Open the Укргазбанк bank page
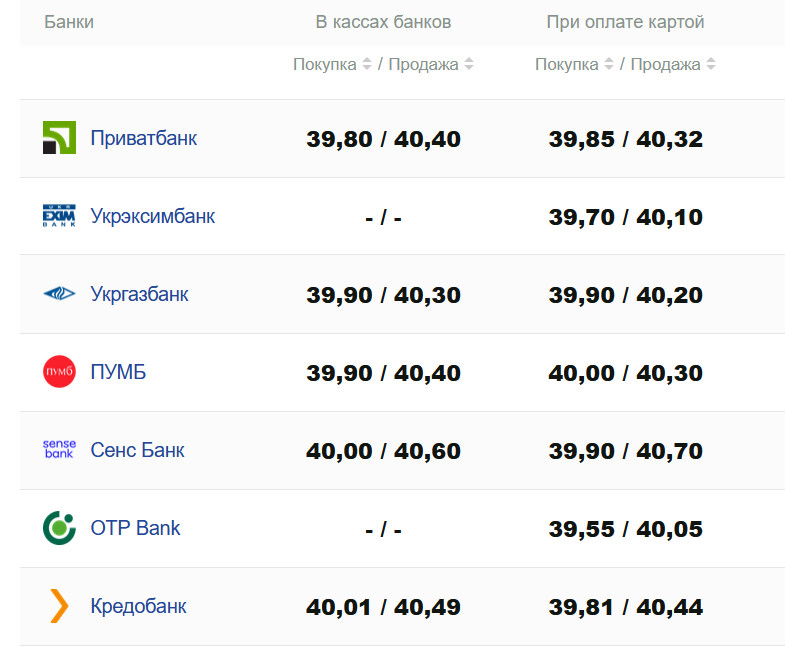The height and width of the screenshot is (652, 785). (139, 294)
